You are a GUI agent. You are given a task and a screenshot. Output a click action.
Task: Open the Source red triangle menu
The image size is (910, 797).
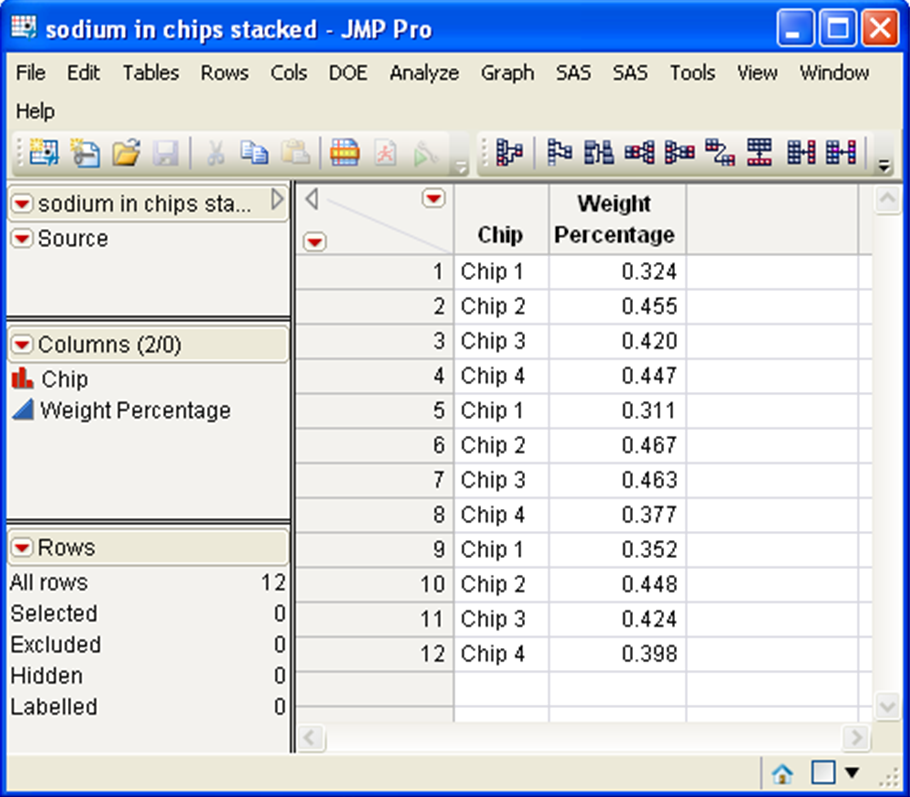22,239
